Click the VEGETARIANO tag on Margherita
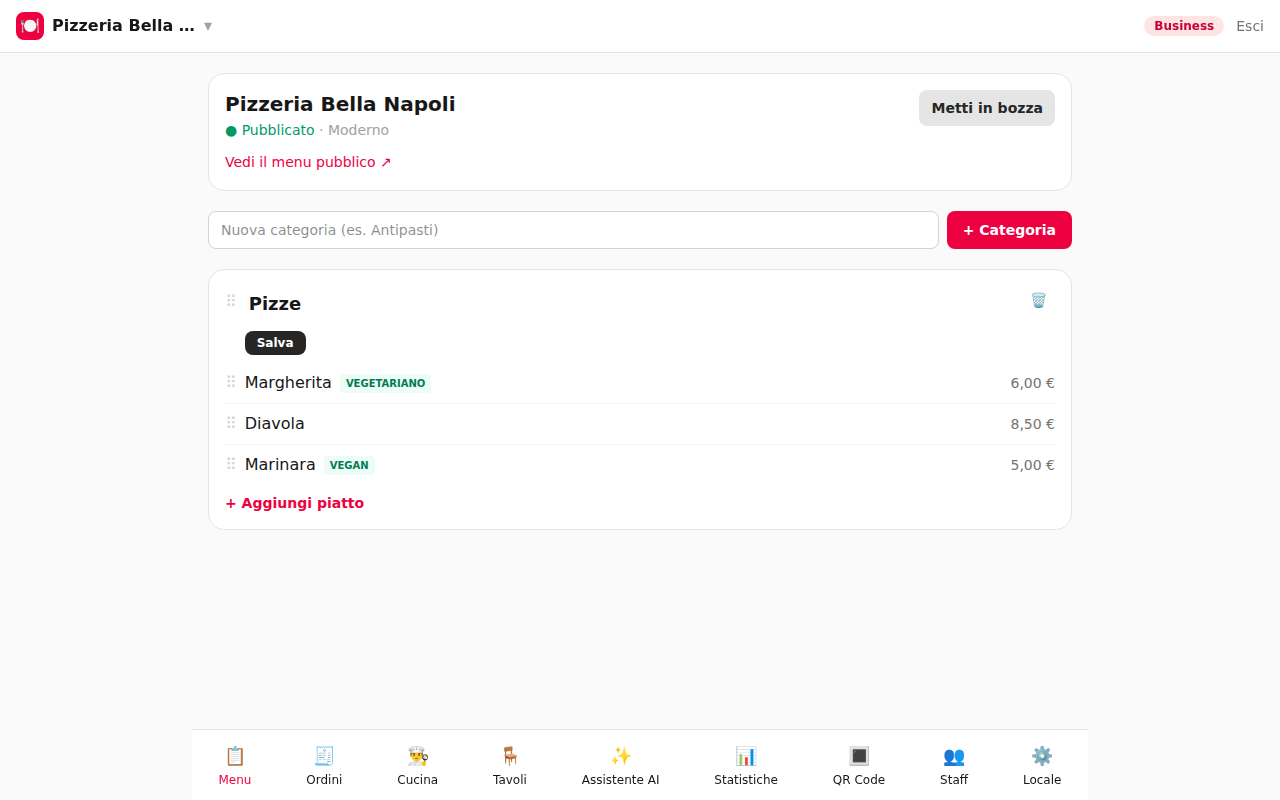 (x=385, y=383)
